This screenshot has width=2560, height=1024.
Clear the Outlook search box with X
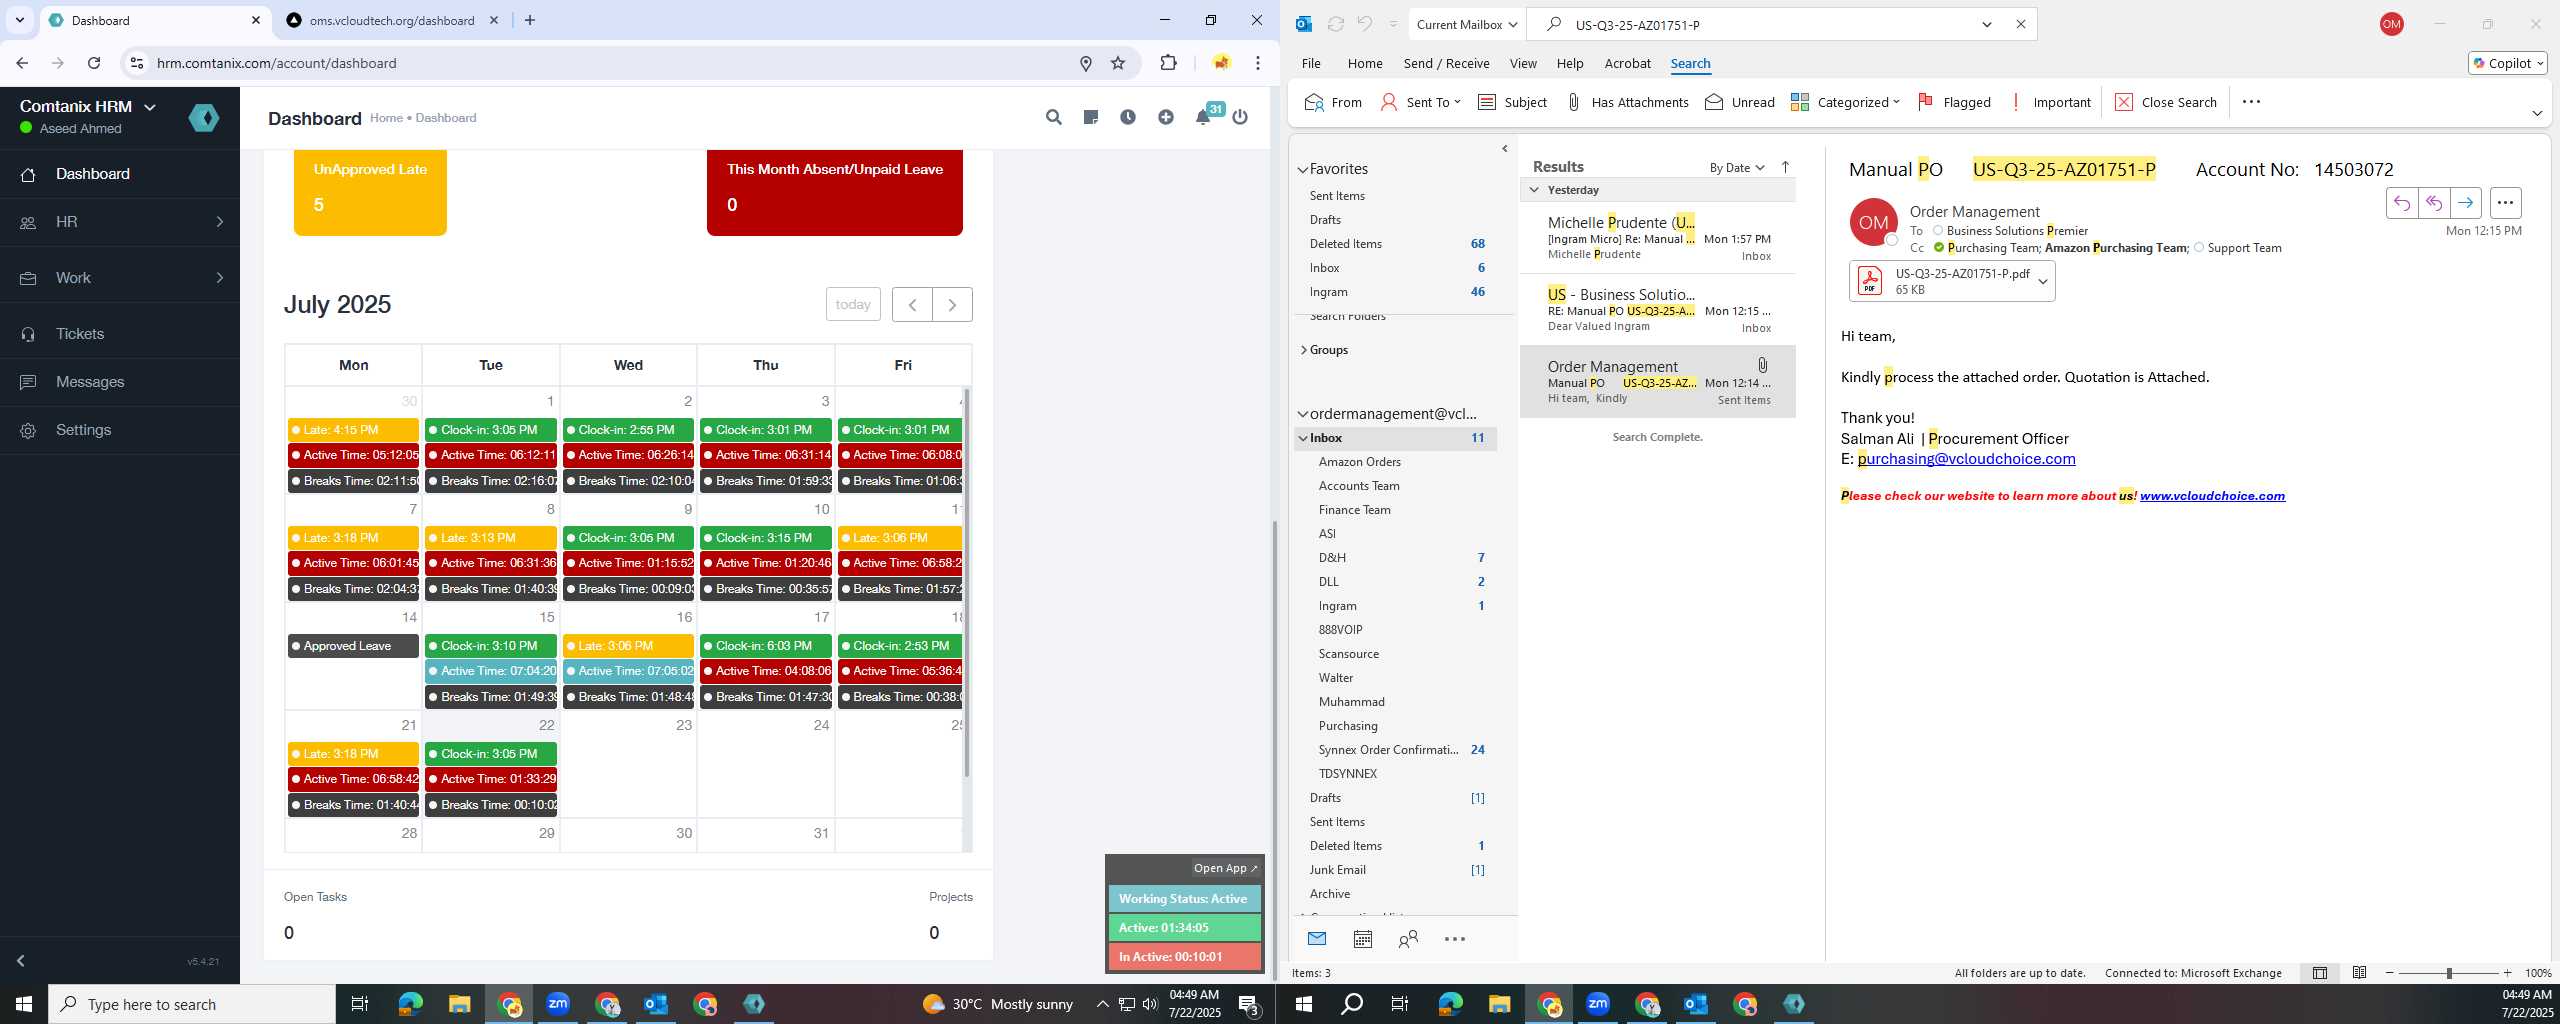[x=2020, y=24]
